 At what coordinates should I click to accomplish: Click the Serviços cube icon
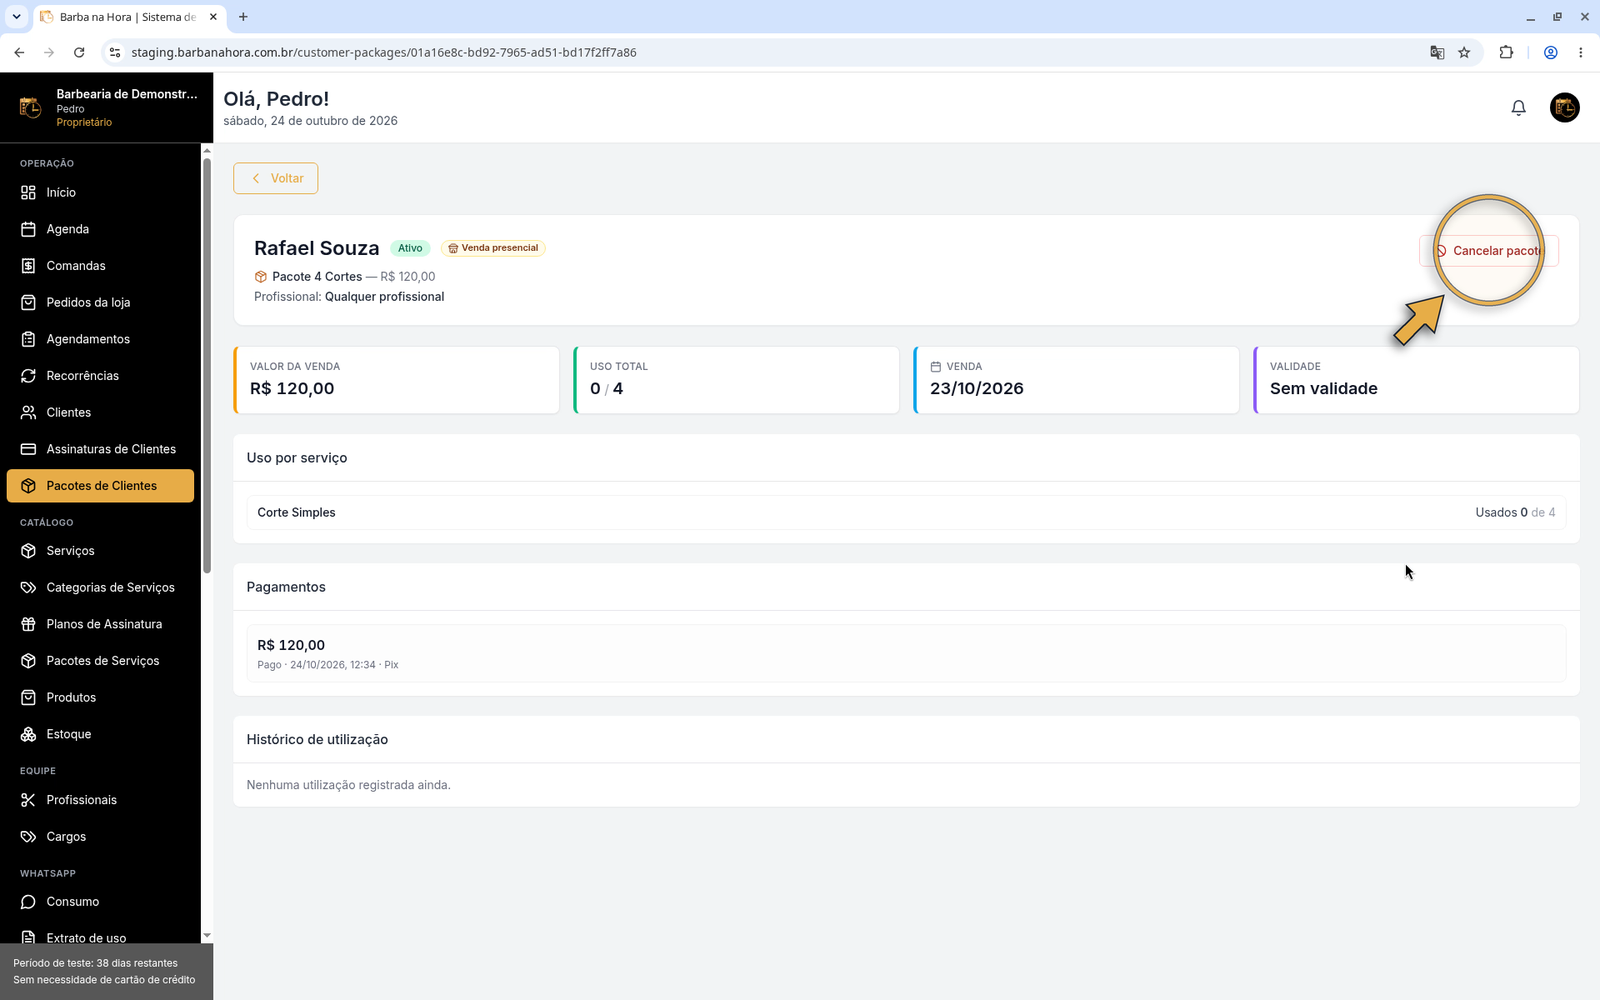(x=28, y=551)
